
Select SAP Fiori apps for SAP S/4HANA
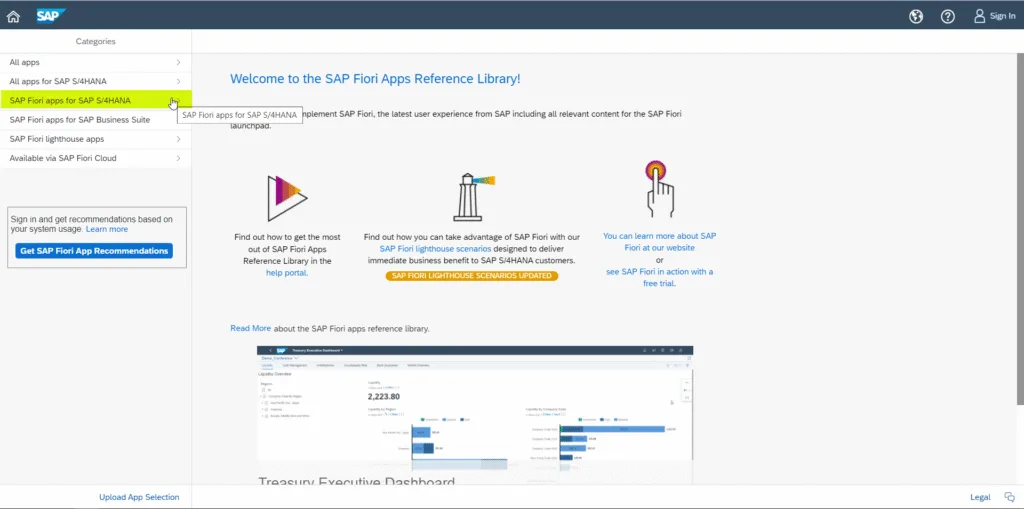95,101
